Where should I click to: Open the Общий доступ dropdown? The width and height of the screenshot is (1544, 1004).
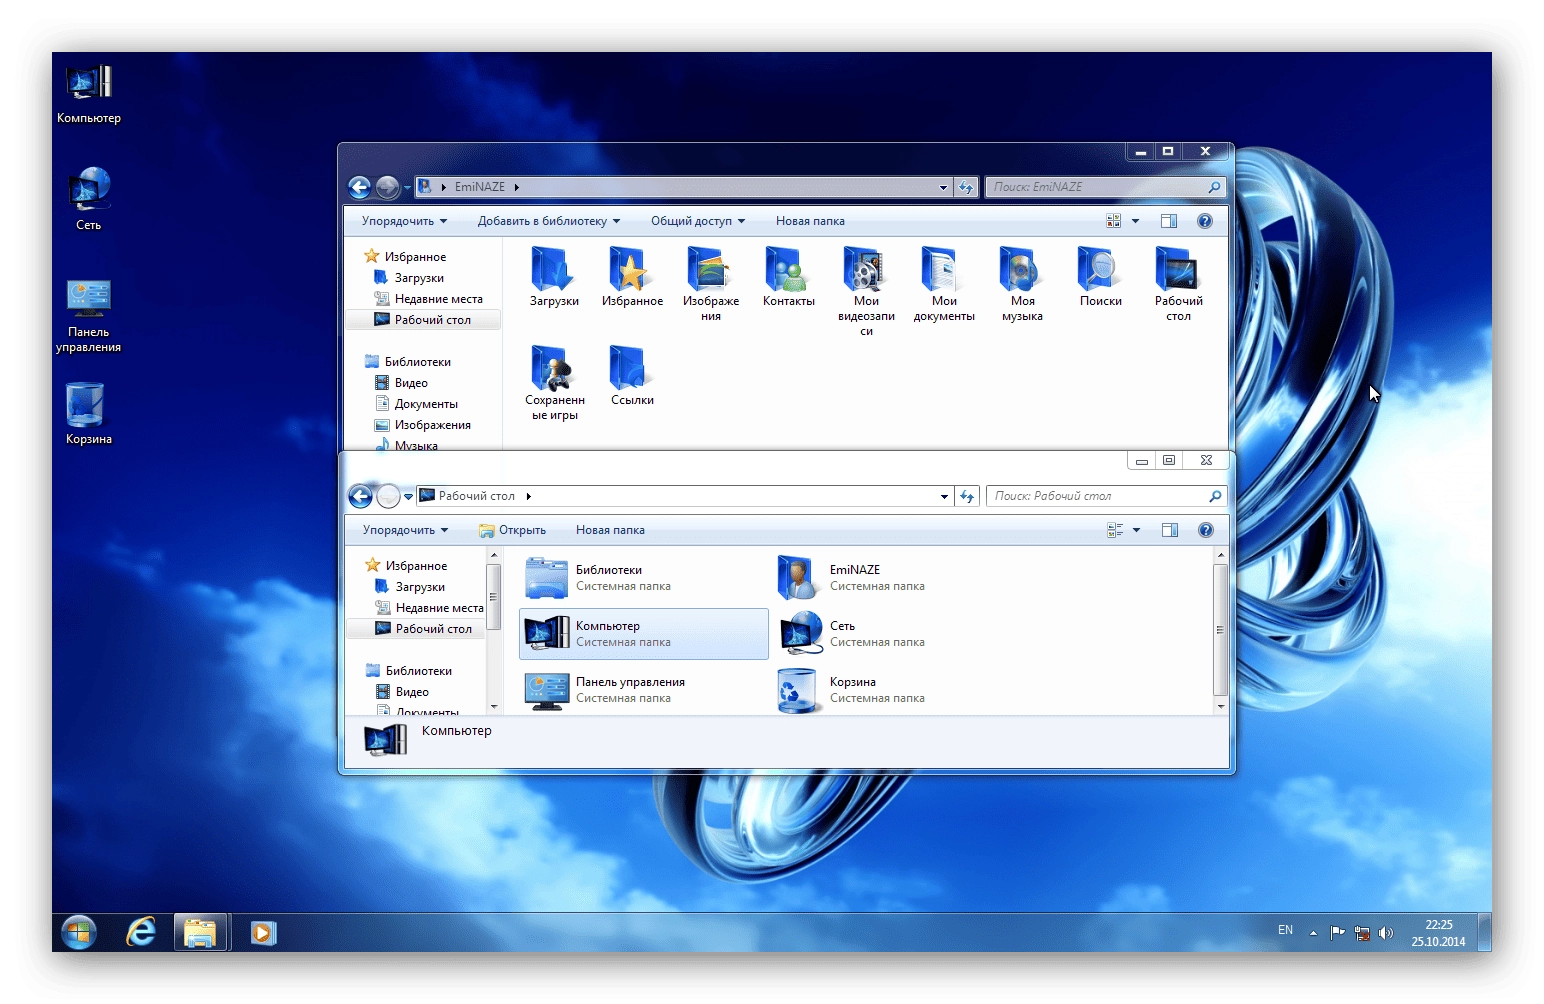pyautogui.click(x=698, y=221)
